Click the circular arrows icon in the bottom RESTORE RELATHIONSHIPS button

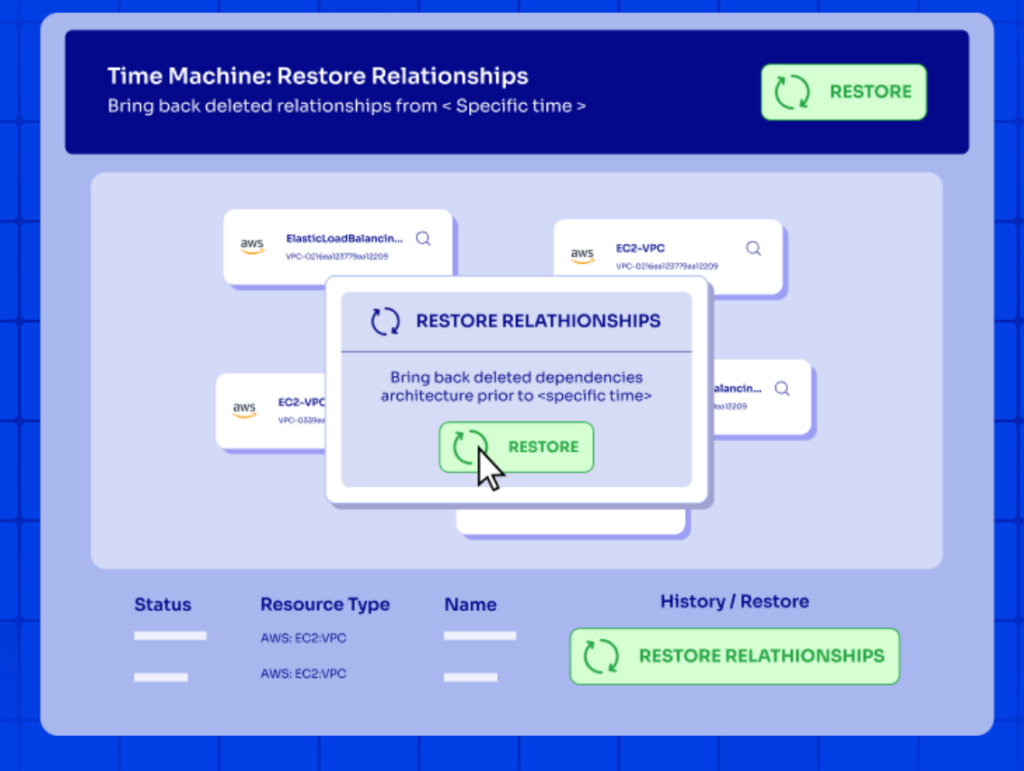[x=601, y=656]
